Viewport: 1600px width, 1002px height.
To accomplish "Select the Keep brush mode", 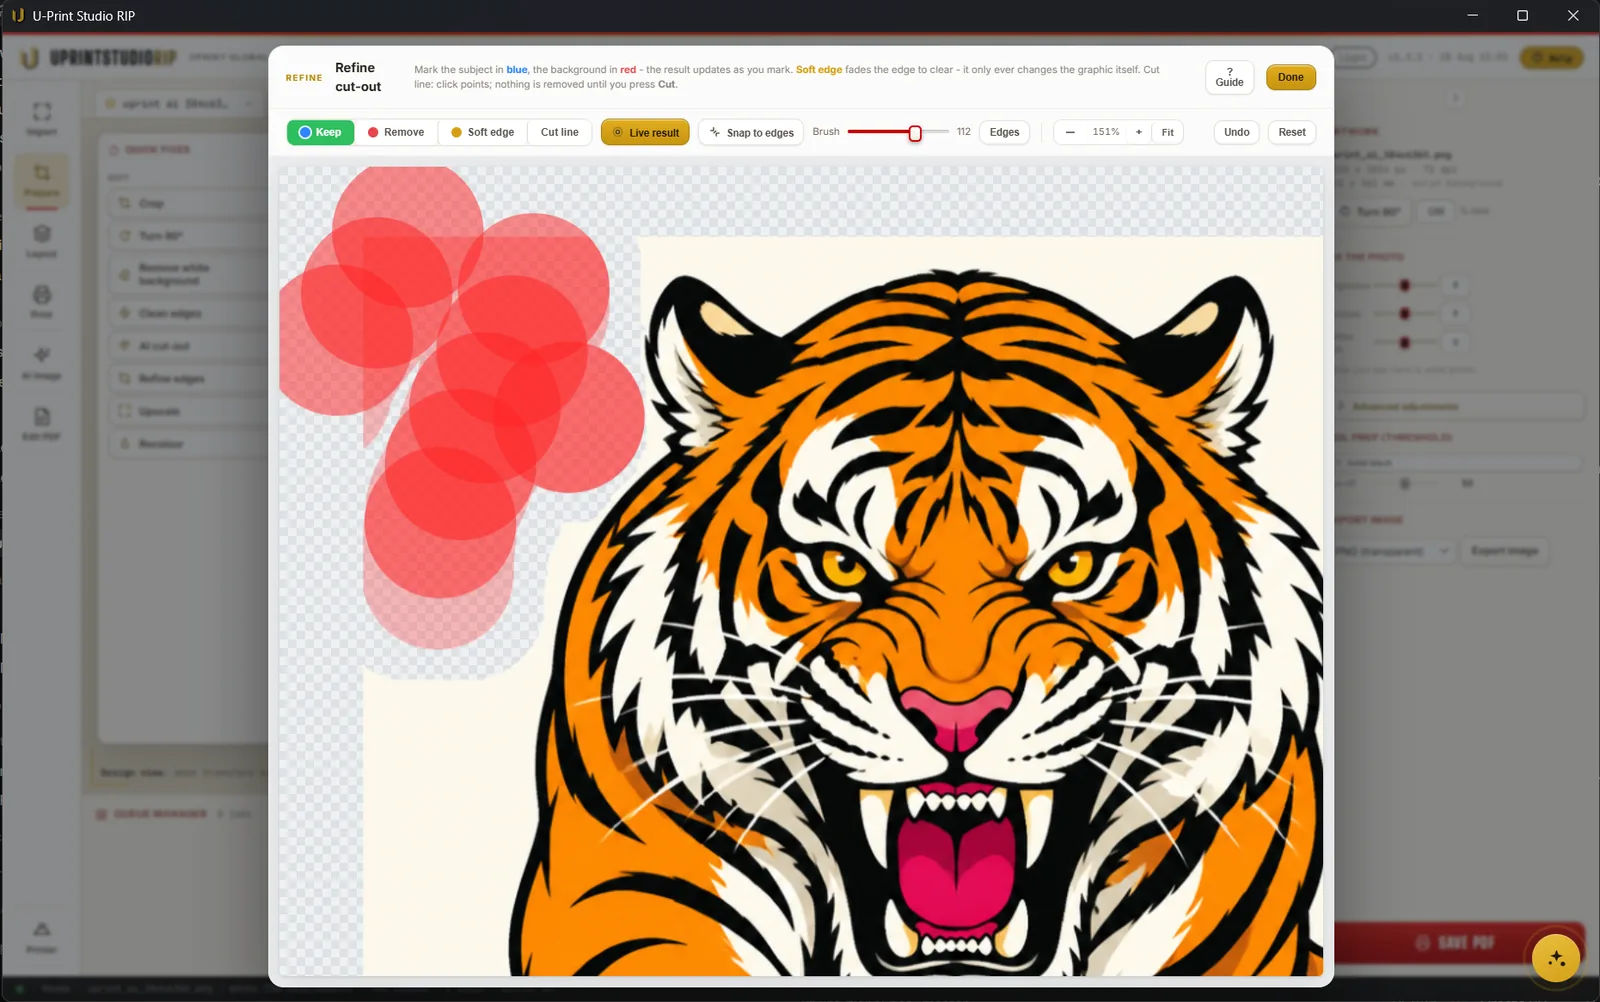I will pyautogui.click(x=320, y=132).
